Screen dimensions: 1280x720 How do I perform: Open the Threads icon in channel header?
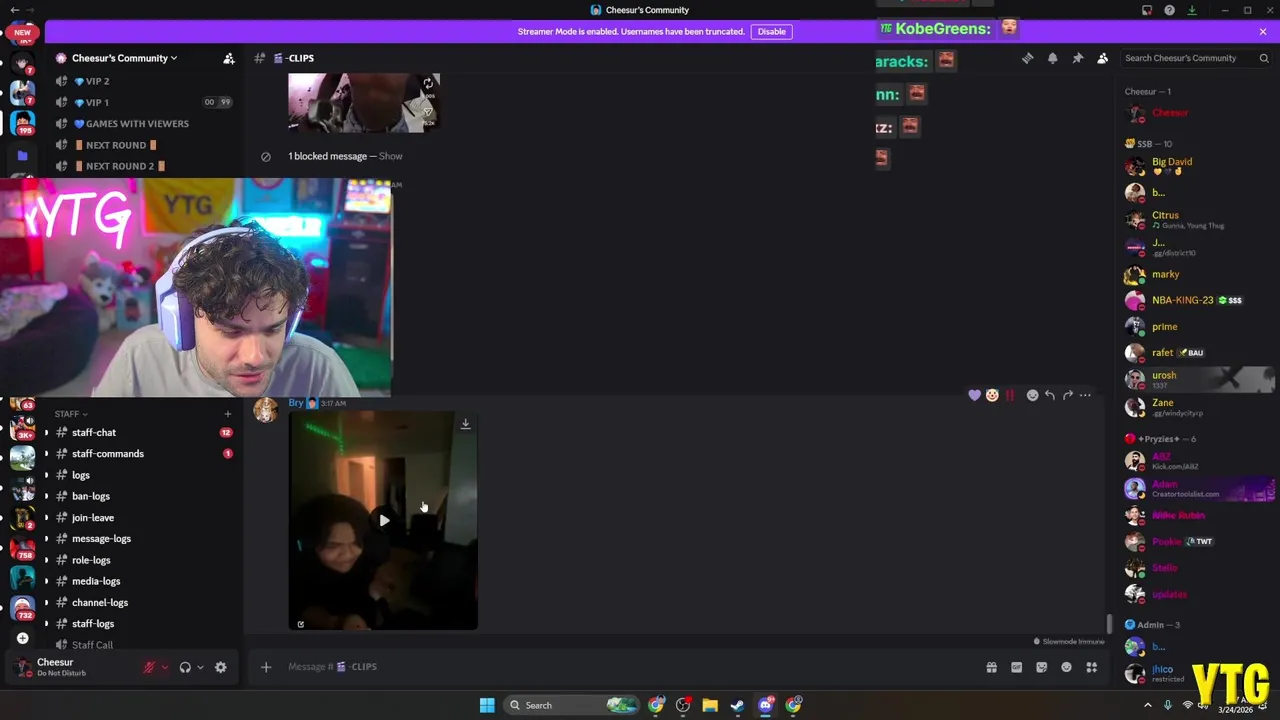point(1027,58)
